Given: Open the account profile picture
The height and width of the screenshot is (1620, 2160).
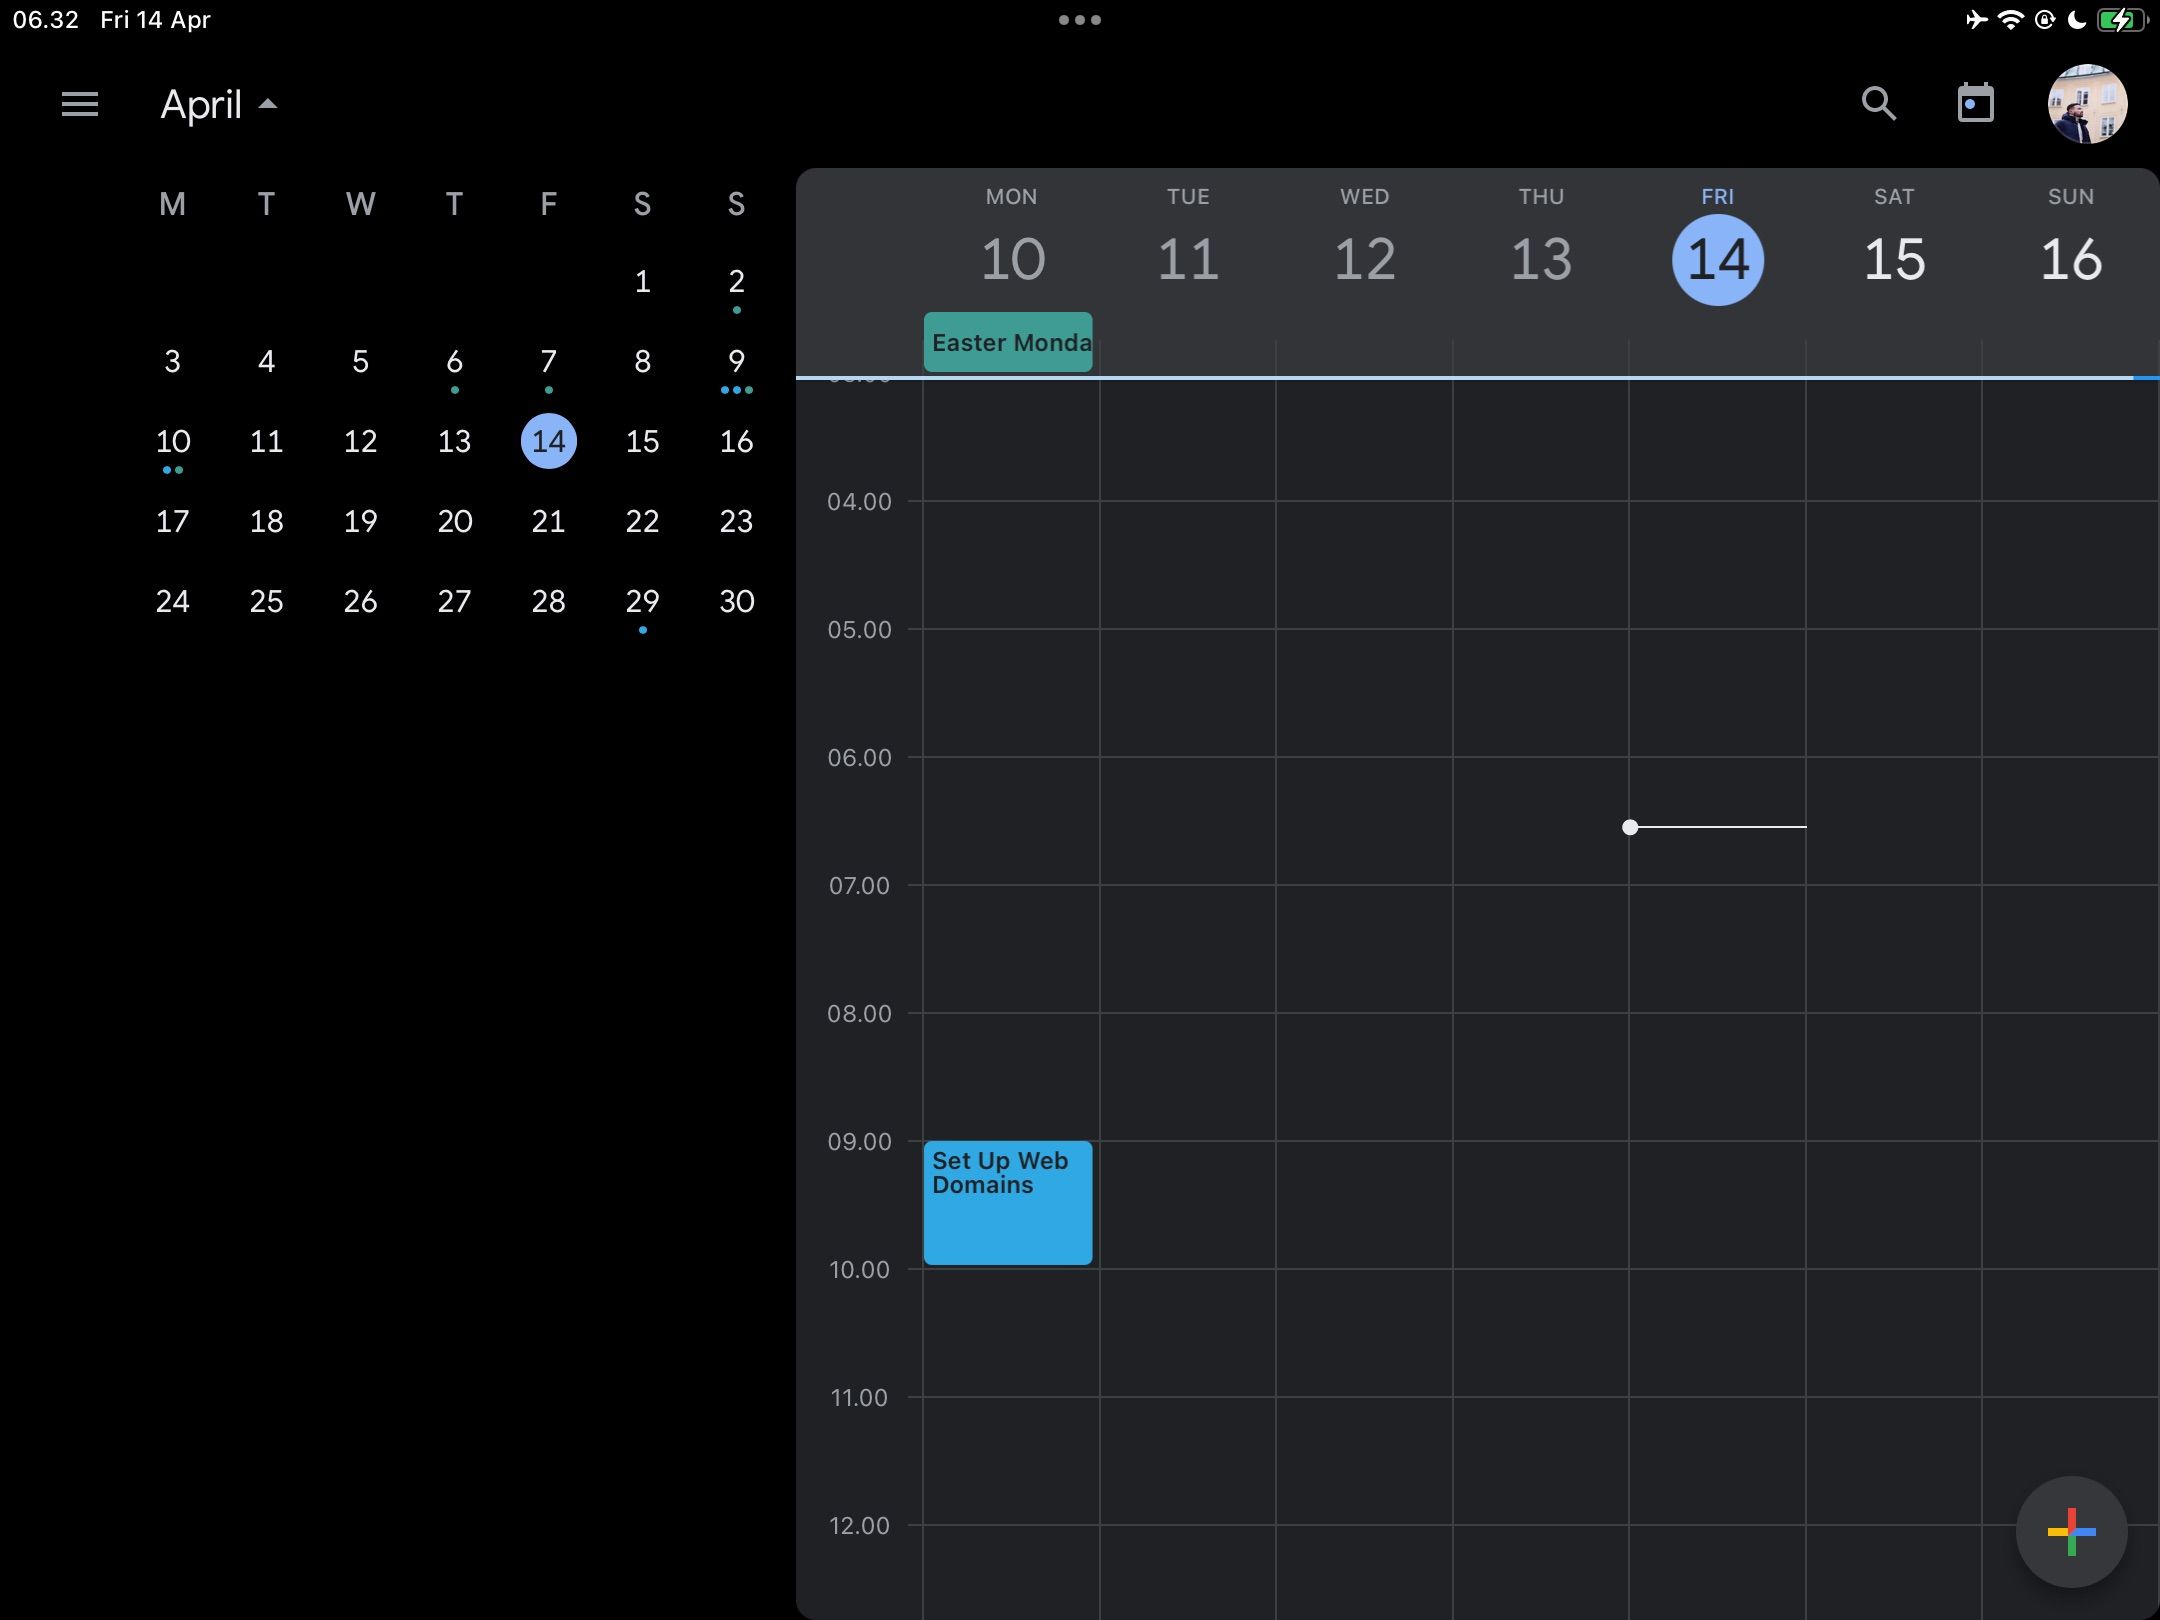Looking at the screenshot, I should coord(2088,104).
